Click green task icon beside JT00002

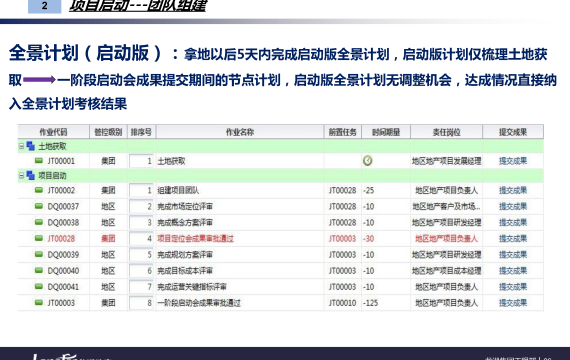click(39, 190)
